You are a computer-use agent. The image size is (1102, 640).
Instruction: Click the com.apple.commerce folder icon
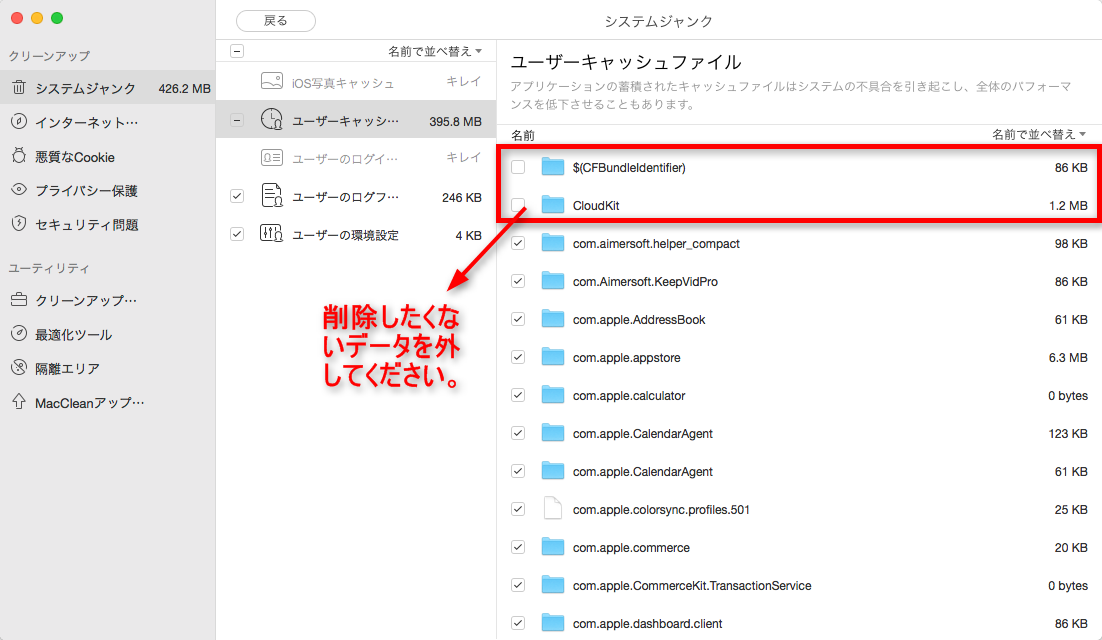(553, 546)
